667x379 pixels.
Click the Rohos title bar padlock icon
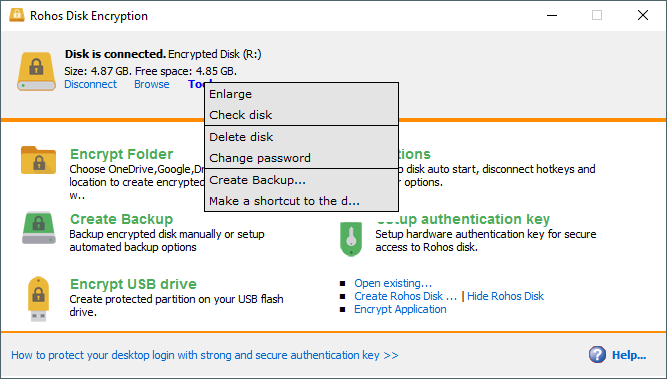point(17,15)
